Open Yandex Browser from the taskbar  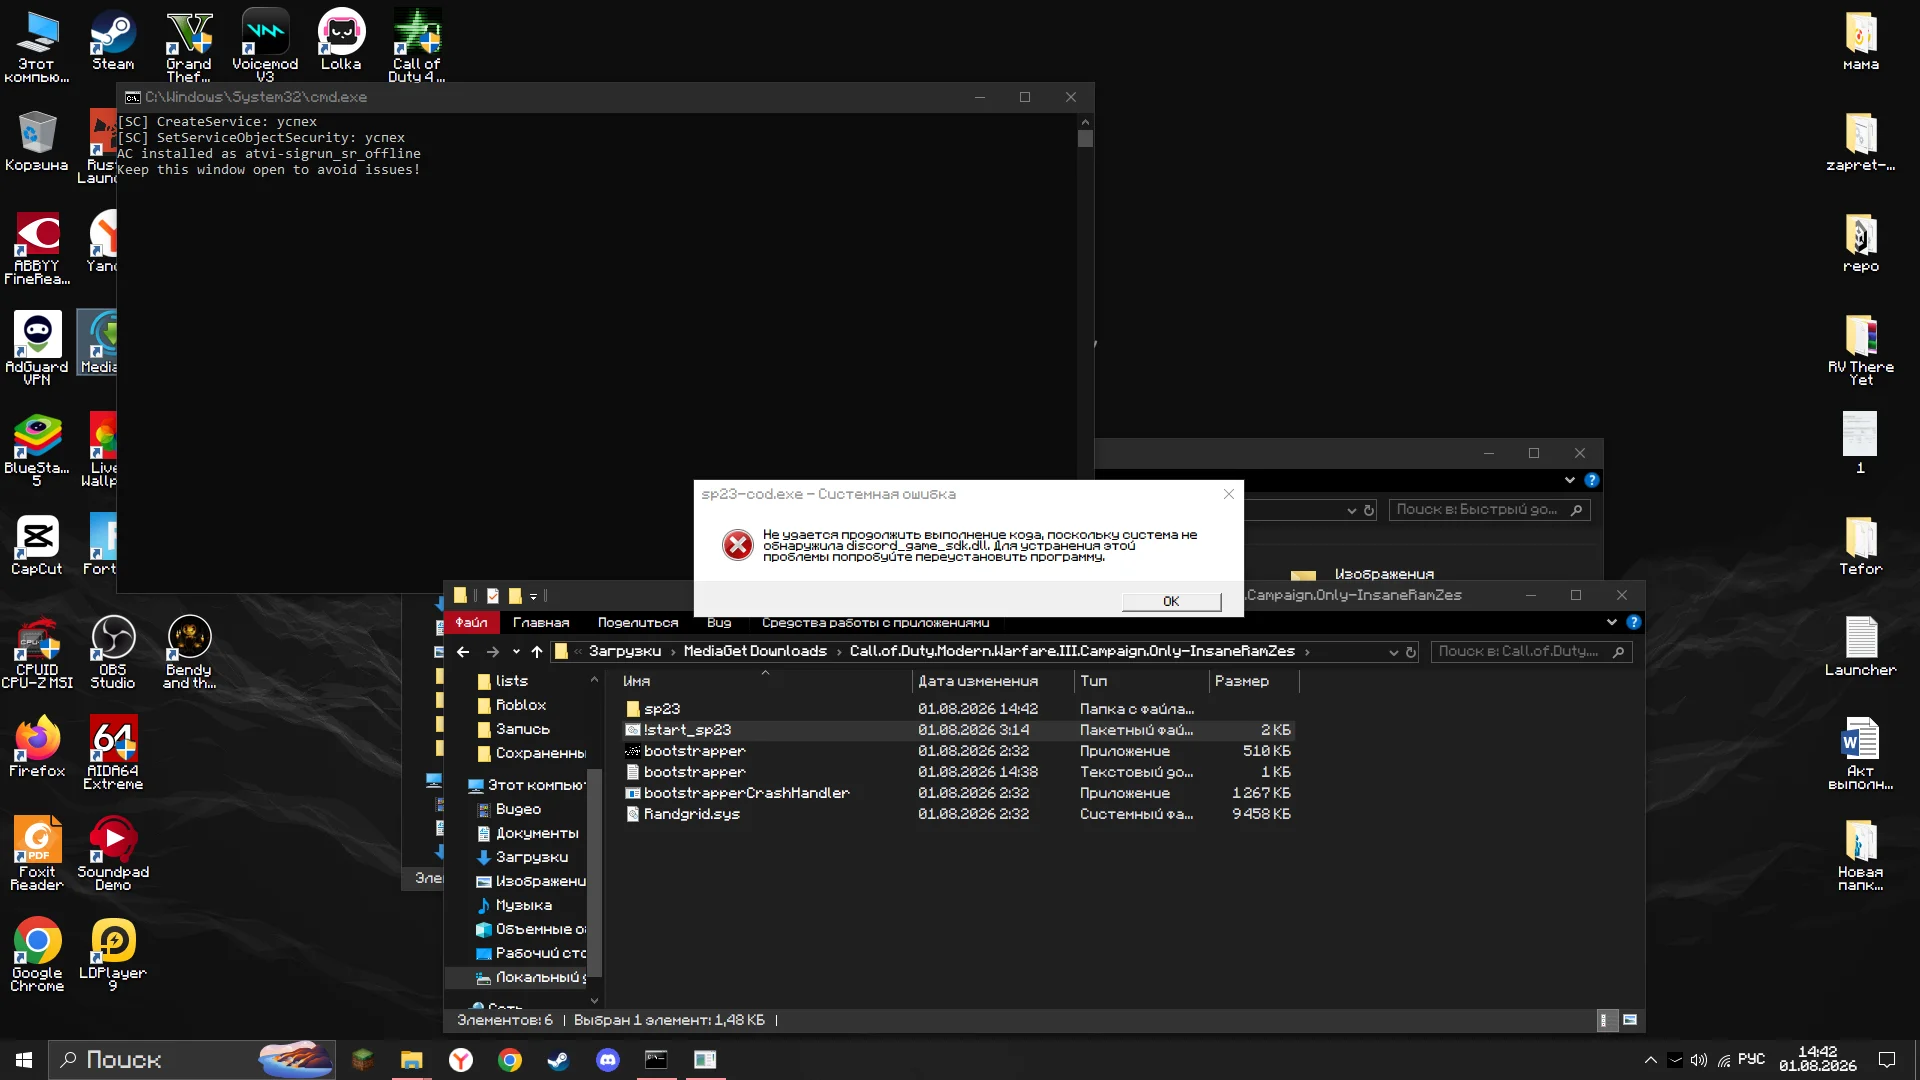coord(461,1060)
